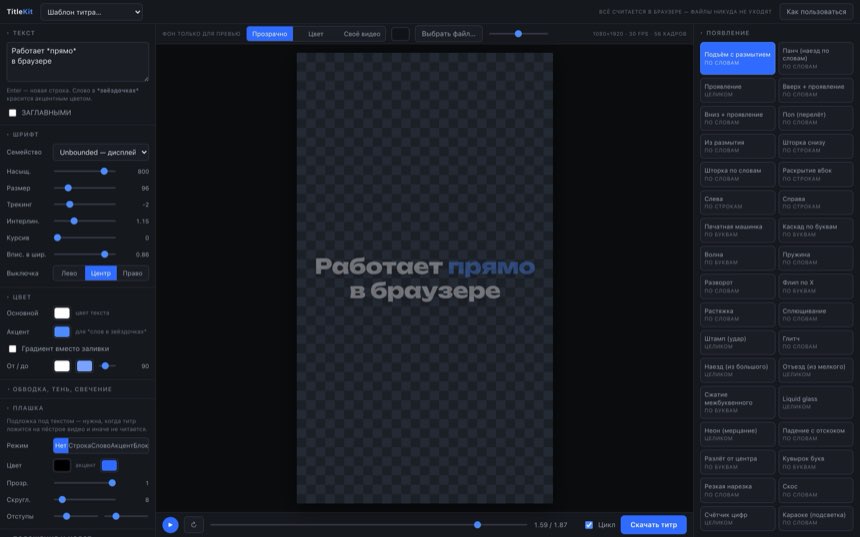This screenshot has width=860, height=537.
Task: Select 'Панч (наезд по словам)' animation
Action: (816, 58)
